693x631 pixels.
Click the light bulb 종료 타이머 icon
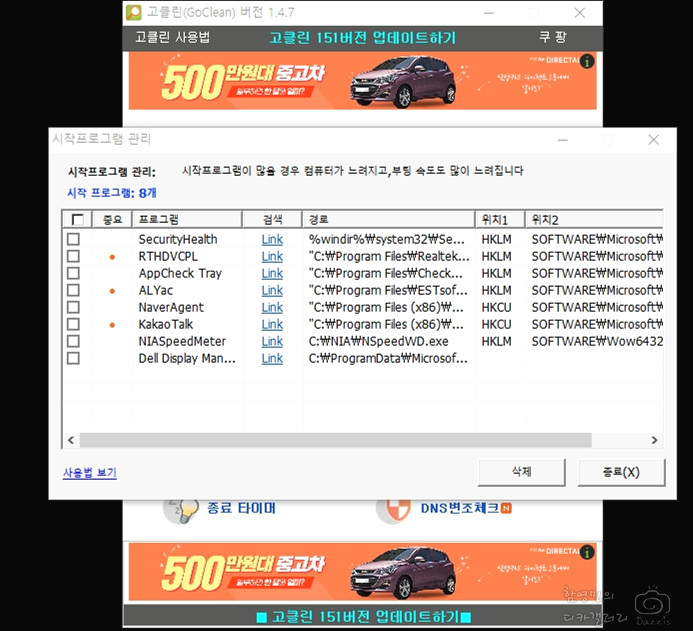tap(180, 512)
